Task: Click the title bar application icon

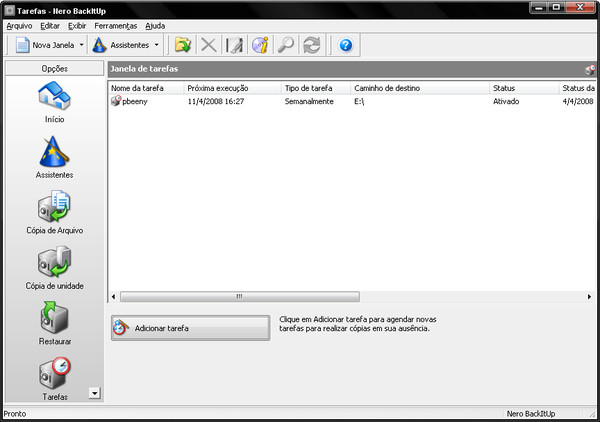Action: 9,10
